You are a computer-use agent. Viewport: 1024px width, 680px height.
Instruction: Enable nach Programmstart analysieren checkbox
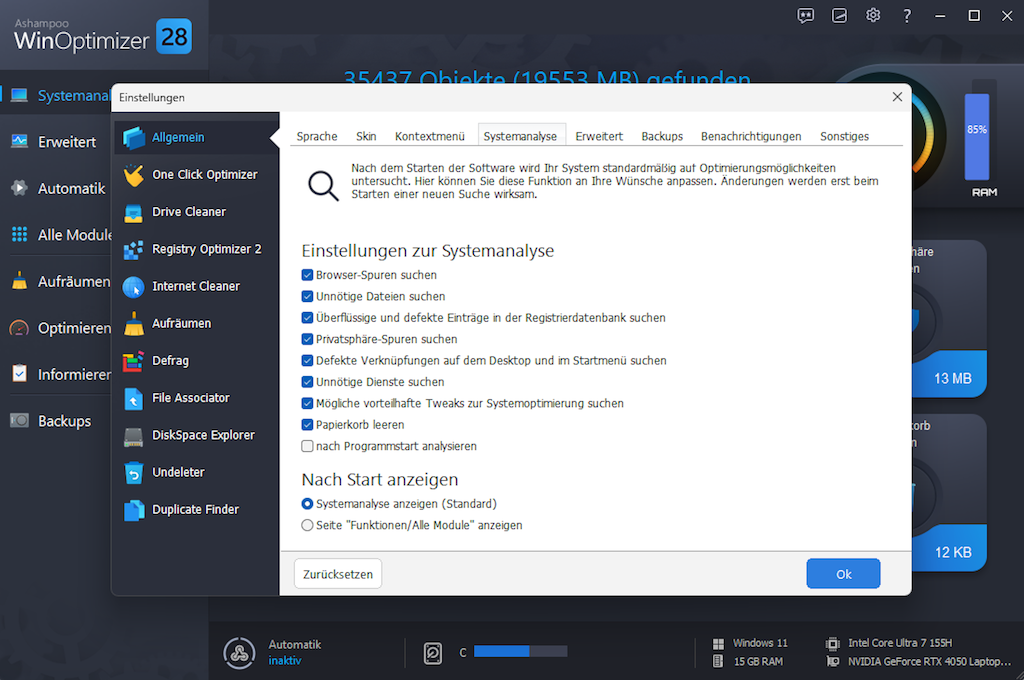point(308,446)
